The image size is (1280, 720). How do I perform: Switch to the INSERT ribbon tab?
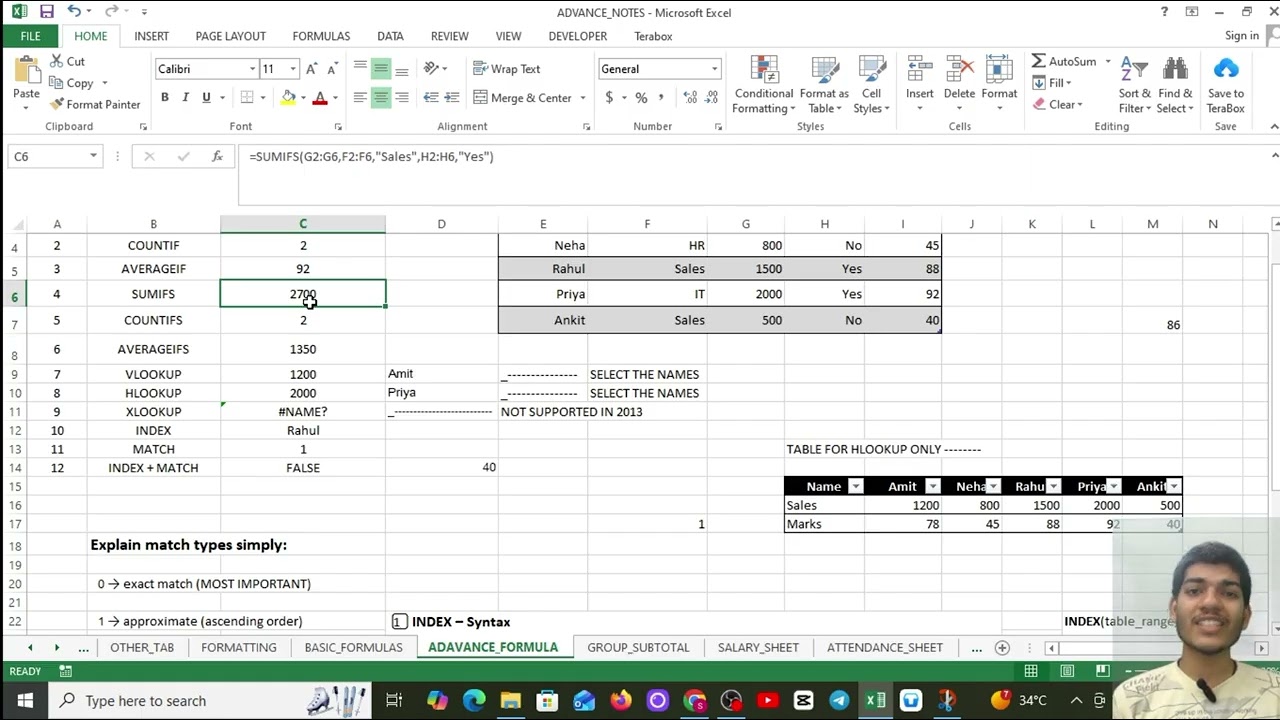151,36
